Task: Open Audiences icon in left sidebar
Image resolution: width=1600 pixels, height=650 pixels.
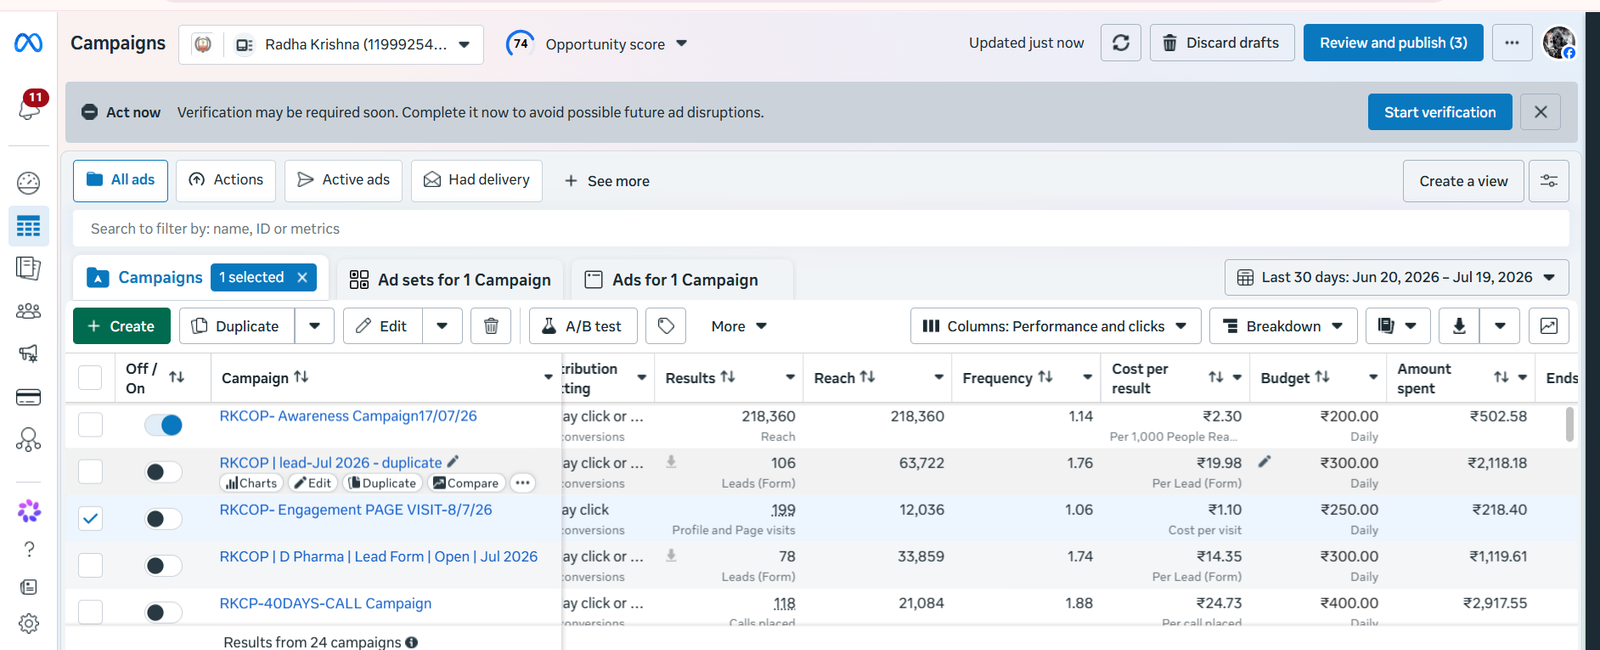Action: 29,311
